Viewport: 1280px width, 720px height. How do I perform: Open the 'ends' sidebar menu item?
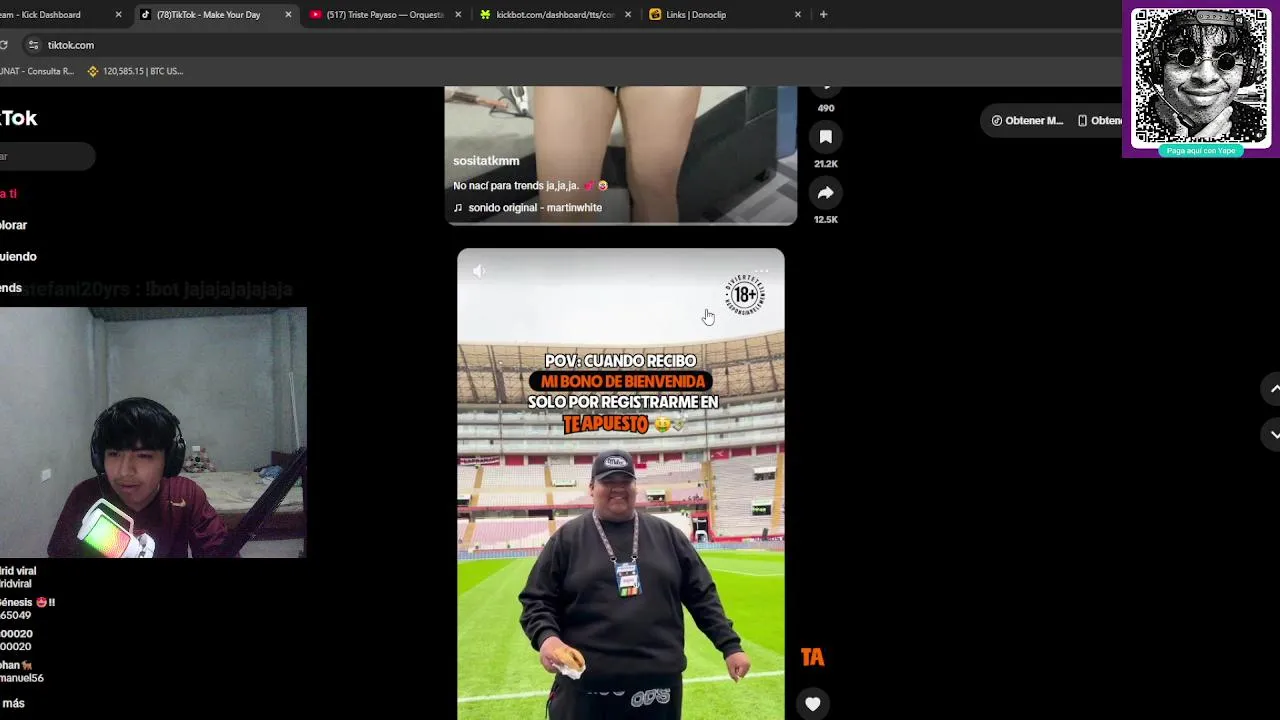[11, 288]
